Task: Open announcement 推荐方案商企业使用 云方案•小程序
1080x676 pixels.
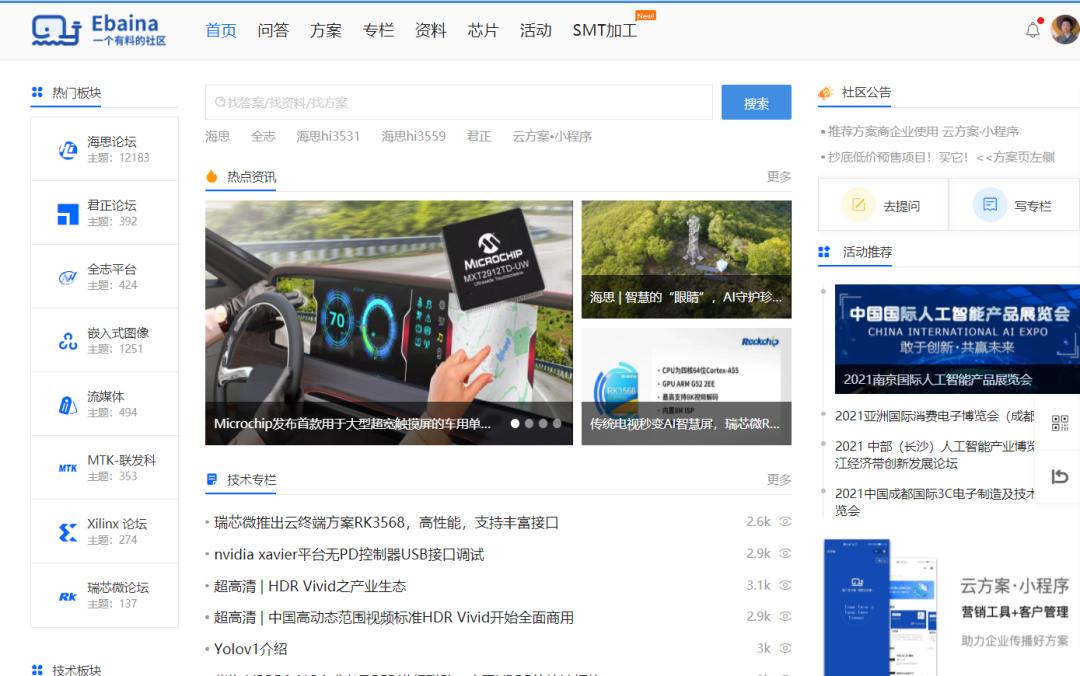Action: (923, 131)
